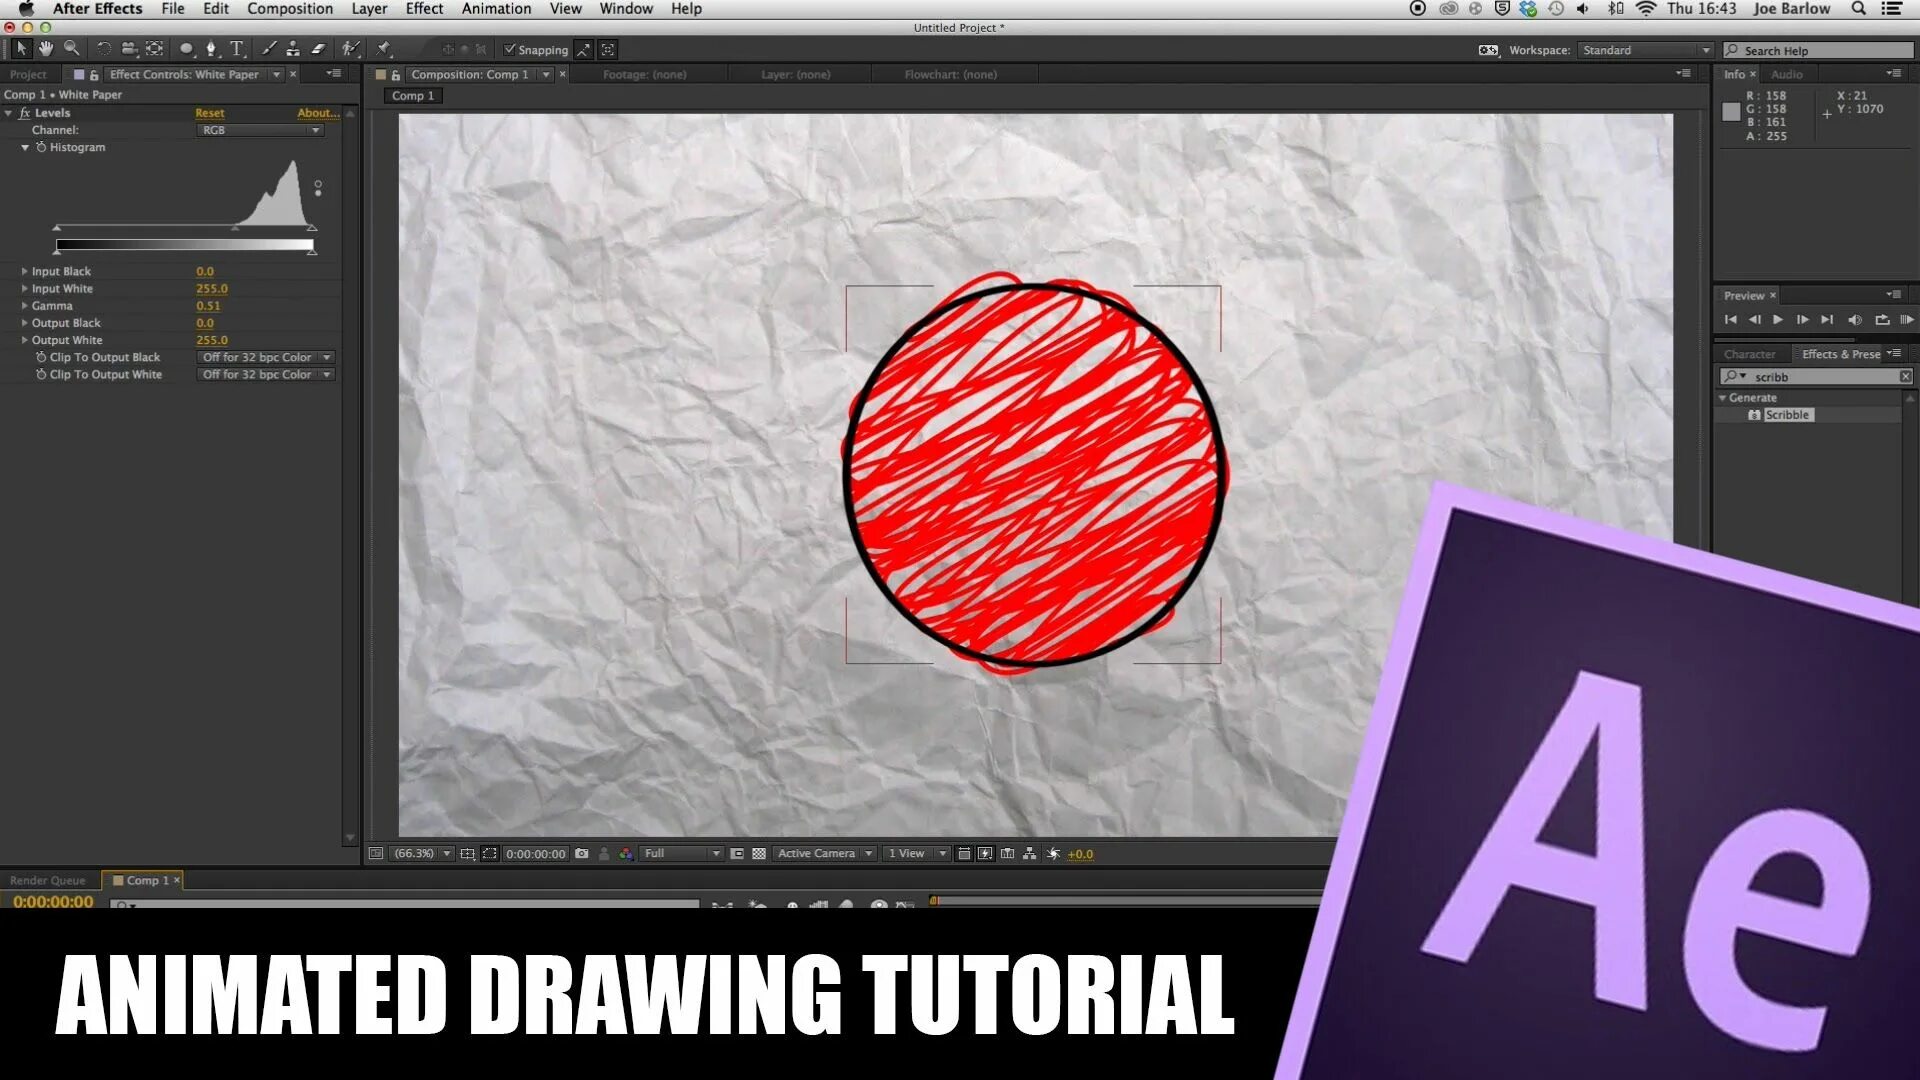1920x1080 pixels.
Task: Click the Take Snapshot camera icon
Action: click(582, 853)
